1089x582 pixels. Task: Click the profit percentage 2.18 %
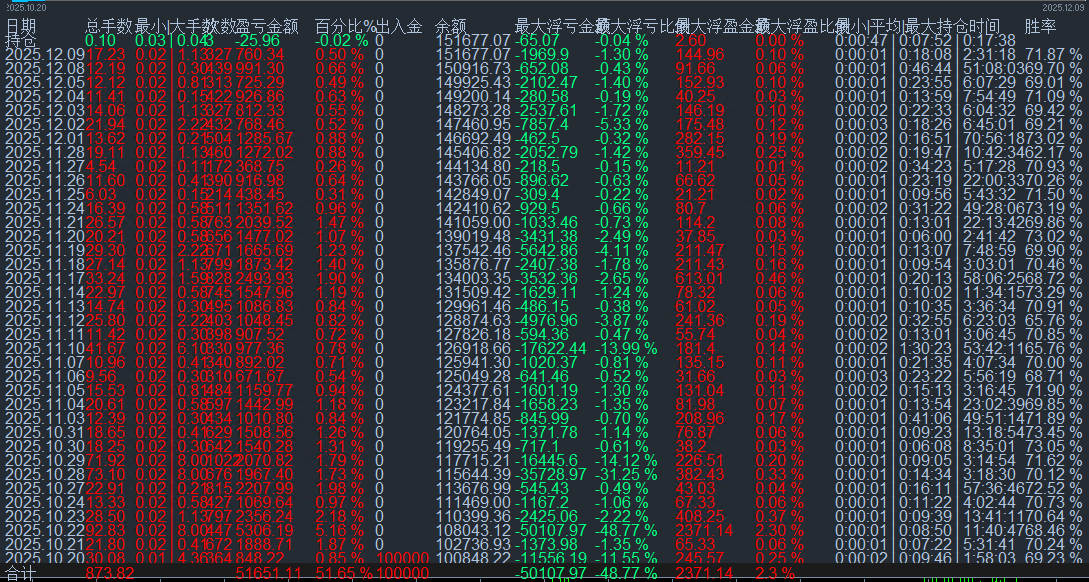tap(339, 515)
